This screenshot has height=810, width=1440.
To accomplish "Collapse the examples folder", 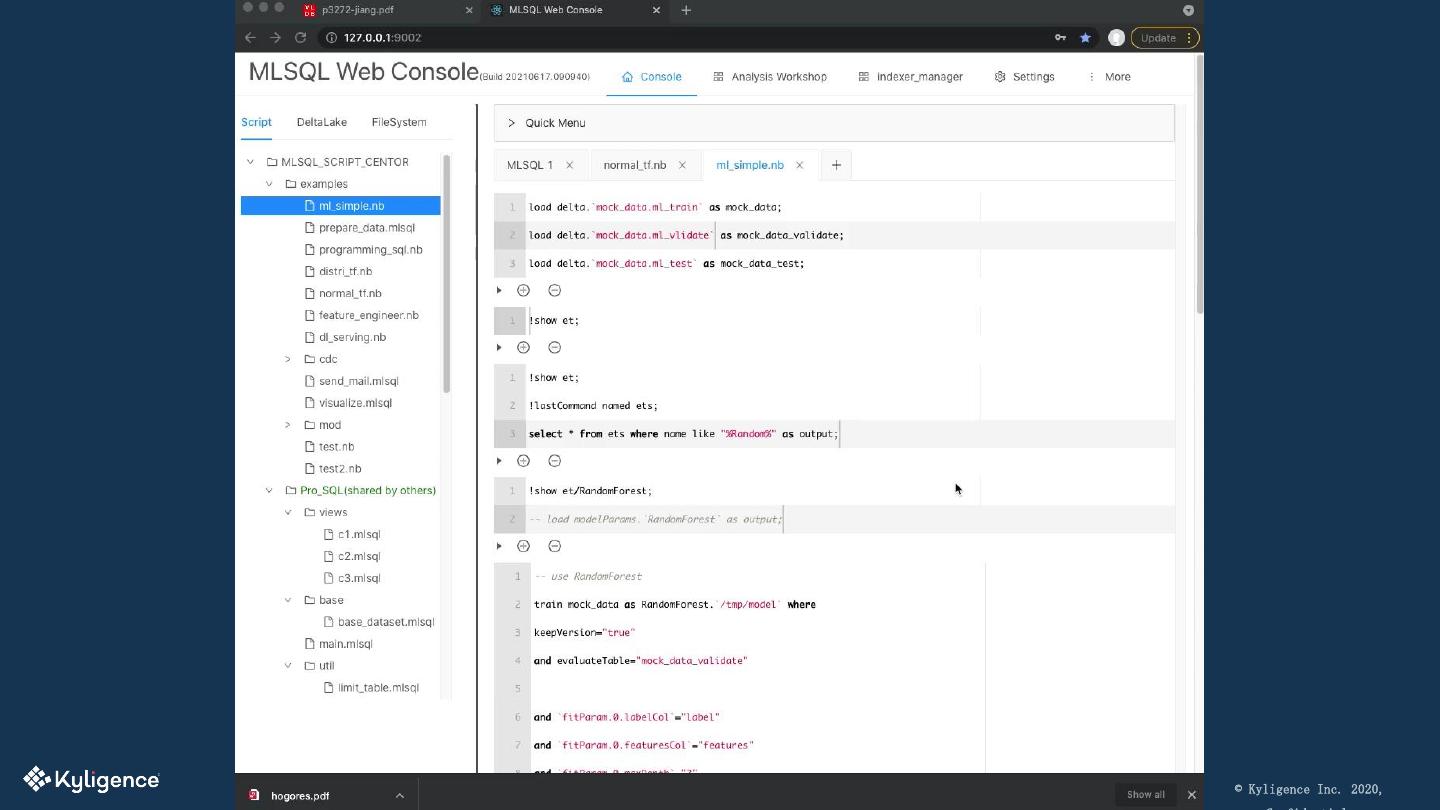I will [x=269, y=184].
